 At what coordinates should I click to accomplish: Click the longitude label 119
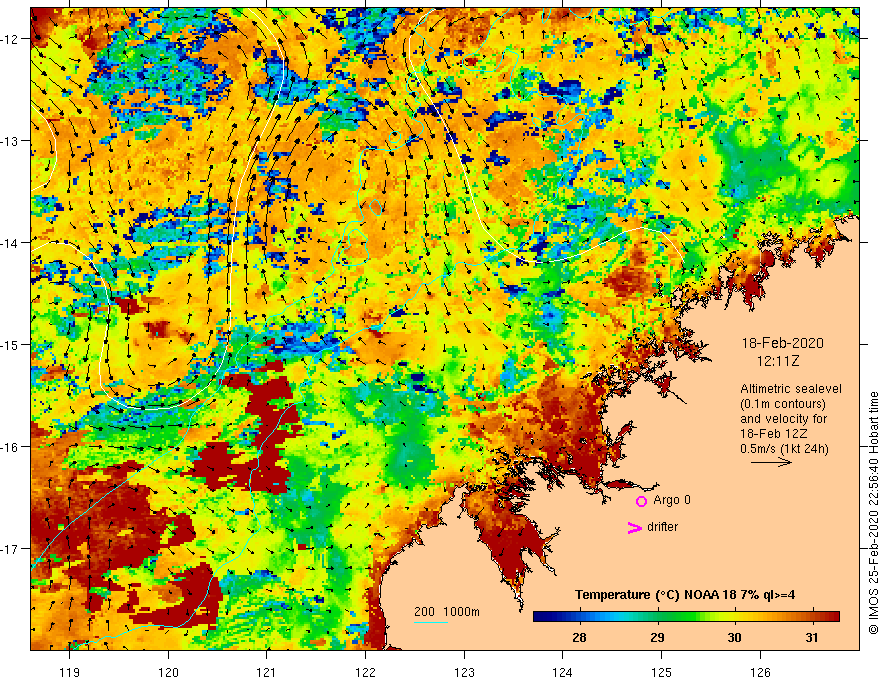pyautogui.click(x=69, y=672)
